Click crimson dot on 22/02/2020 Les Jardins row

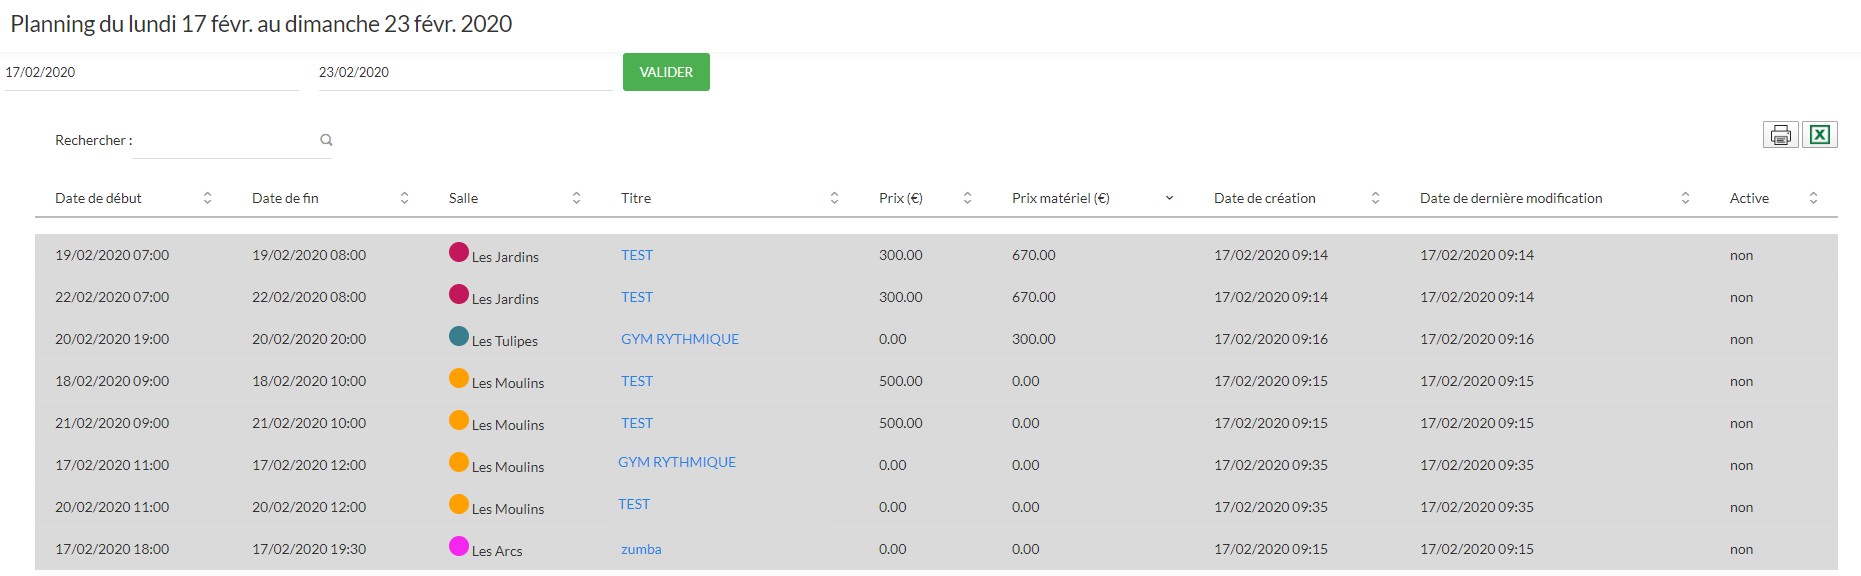[x=459, y=294]
